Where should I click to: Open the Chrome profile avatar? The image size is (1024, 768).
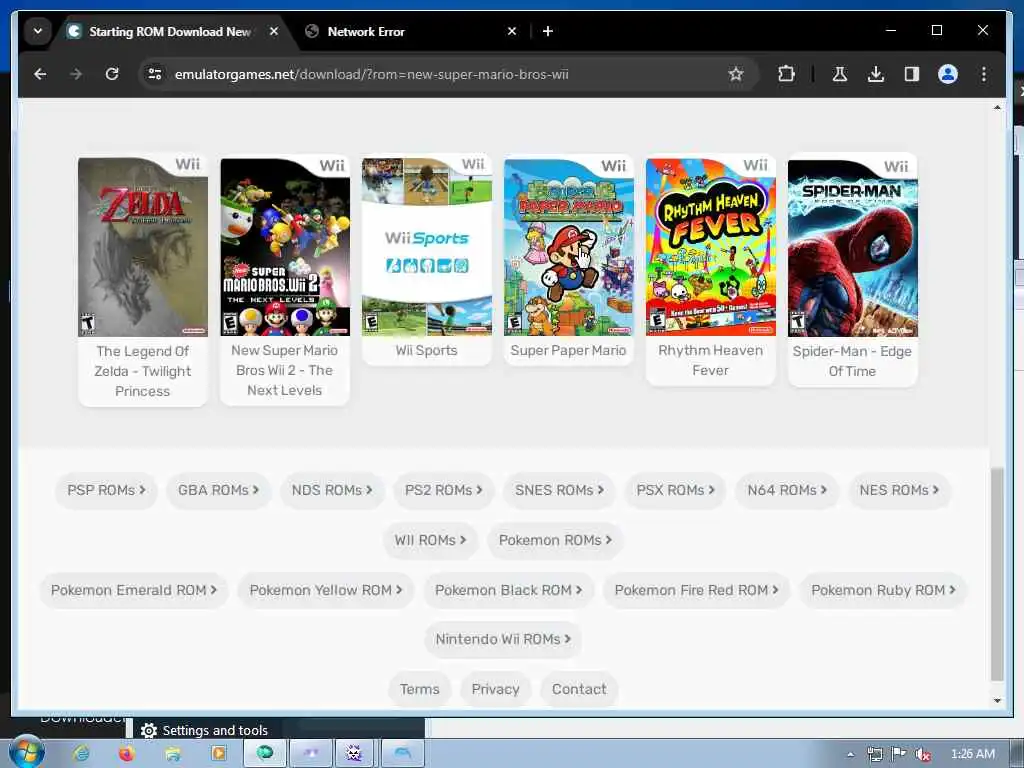click(x=948, y=74)
